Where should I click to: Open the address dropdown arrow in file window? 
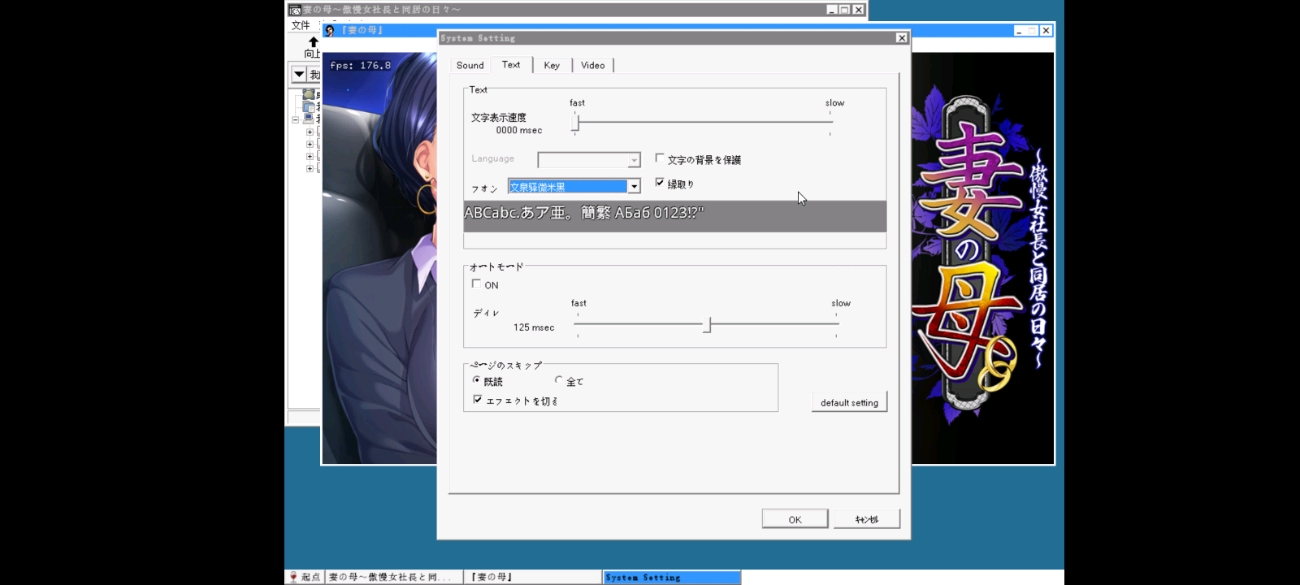(x=299, y=75)
